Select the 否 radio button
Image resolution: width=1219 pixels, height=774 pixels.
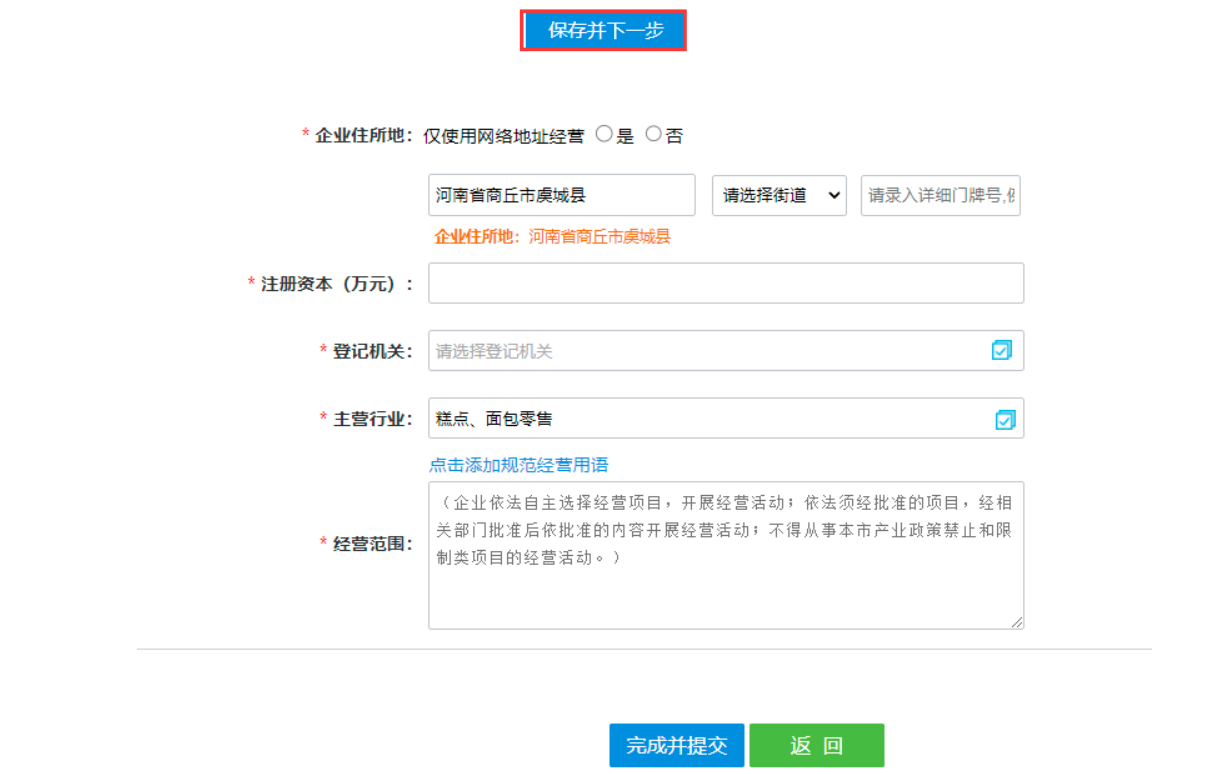point(653,131)
